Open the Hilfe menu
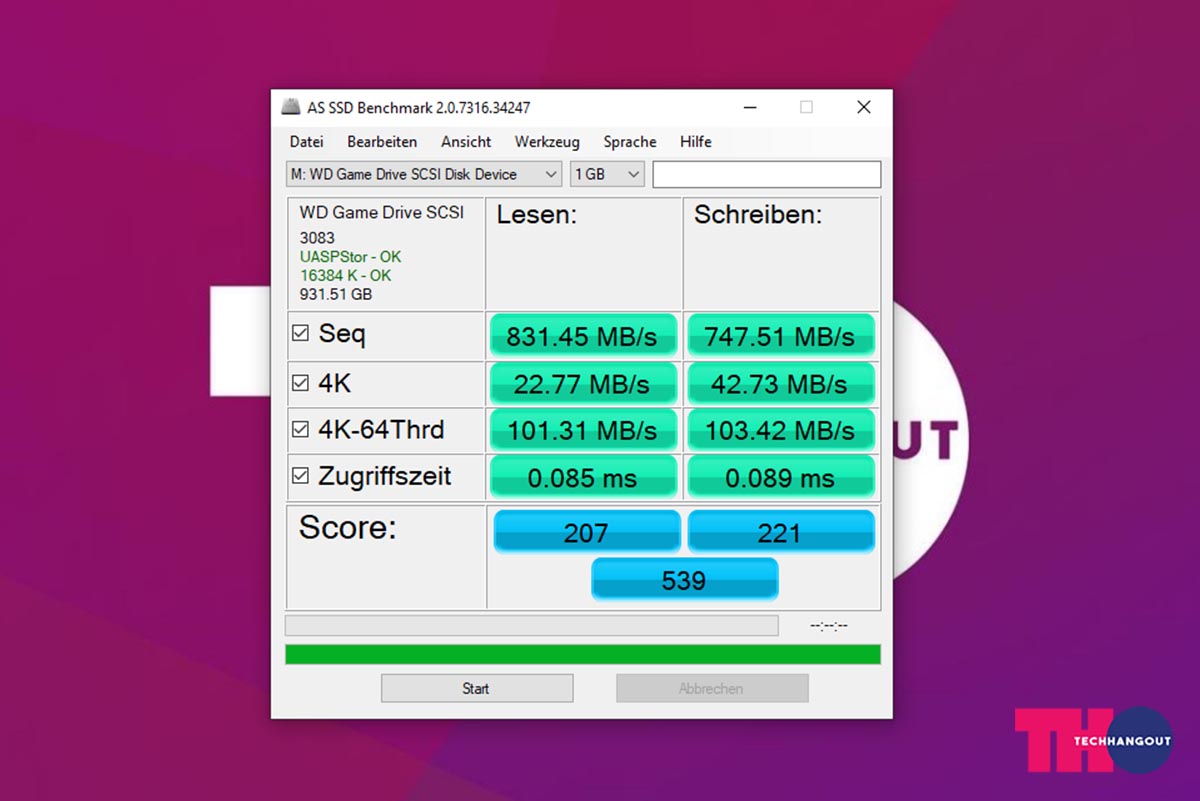This screenshot has width=1200, height=801. [696, 142]
